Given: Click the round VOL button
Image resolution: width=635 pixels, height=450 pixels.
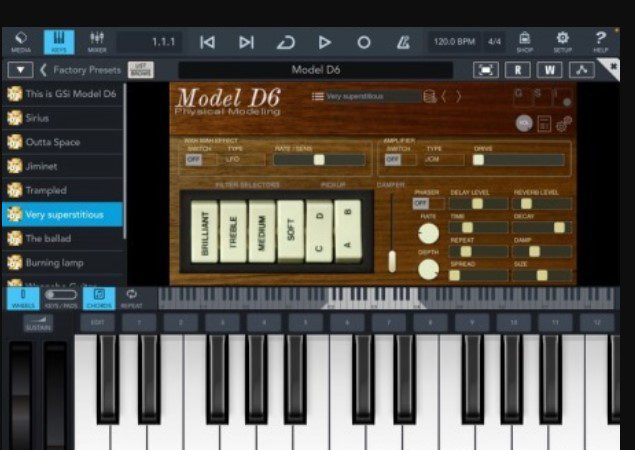Looking at the screenshot, I should [x=524, y=123].
